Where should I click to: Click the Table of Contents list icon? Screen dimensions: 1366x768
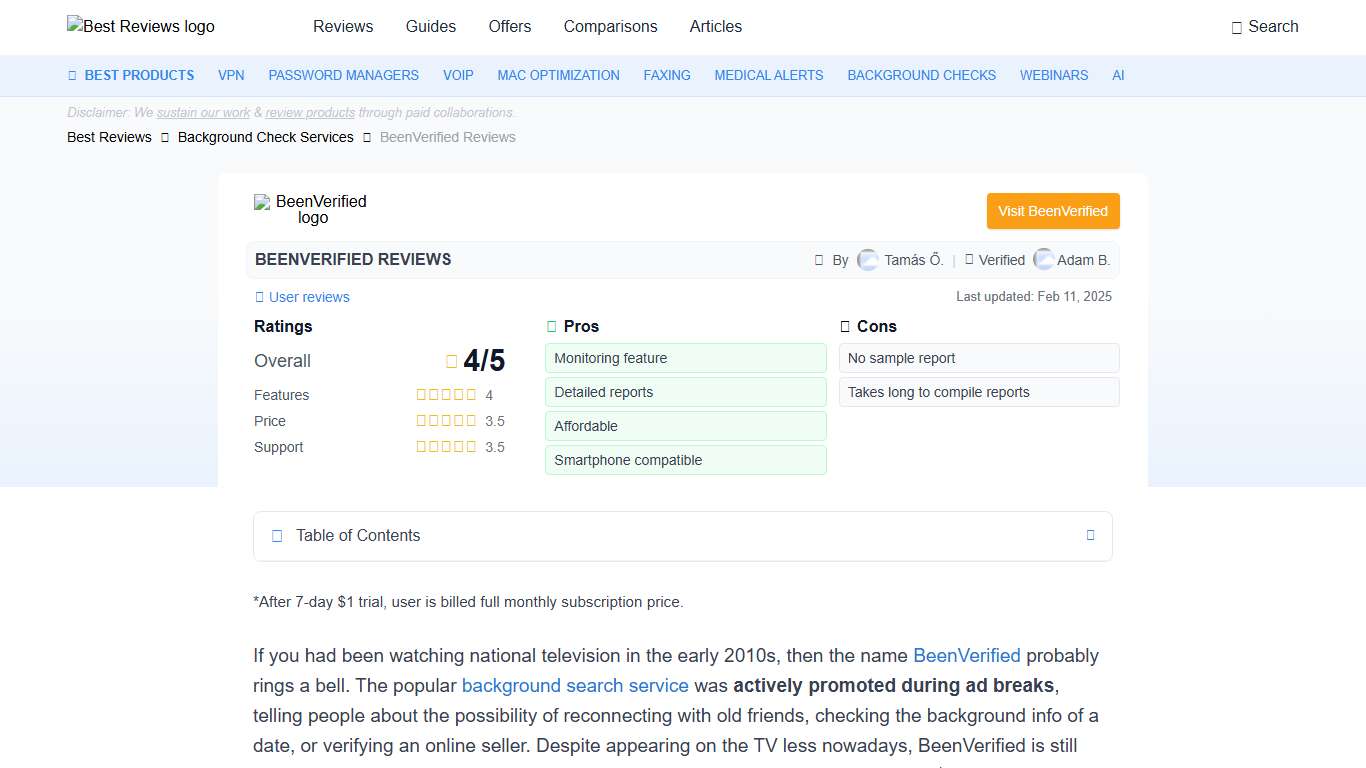(x=276, y=536)
